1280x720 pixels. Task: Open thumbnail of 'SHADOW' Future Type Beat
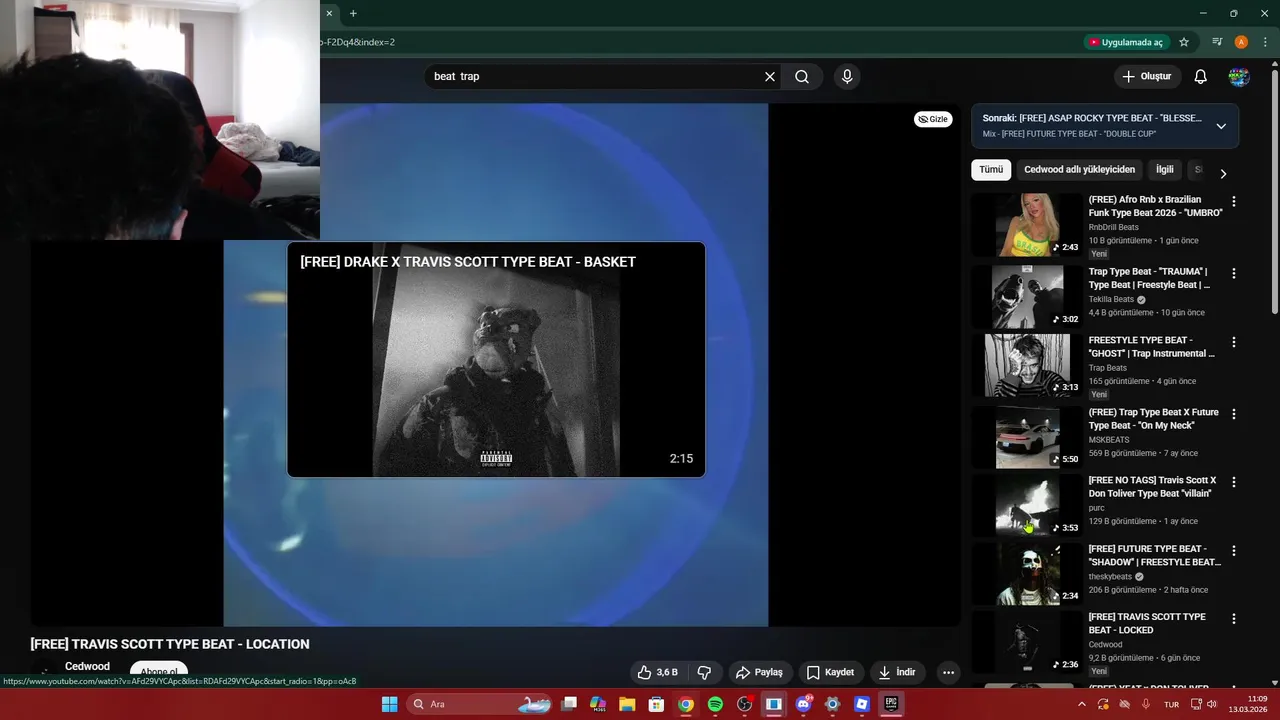tap(1027, 574)
